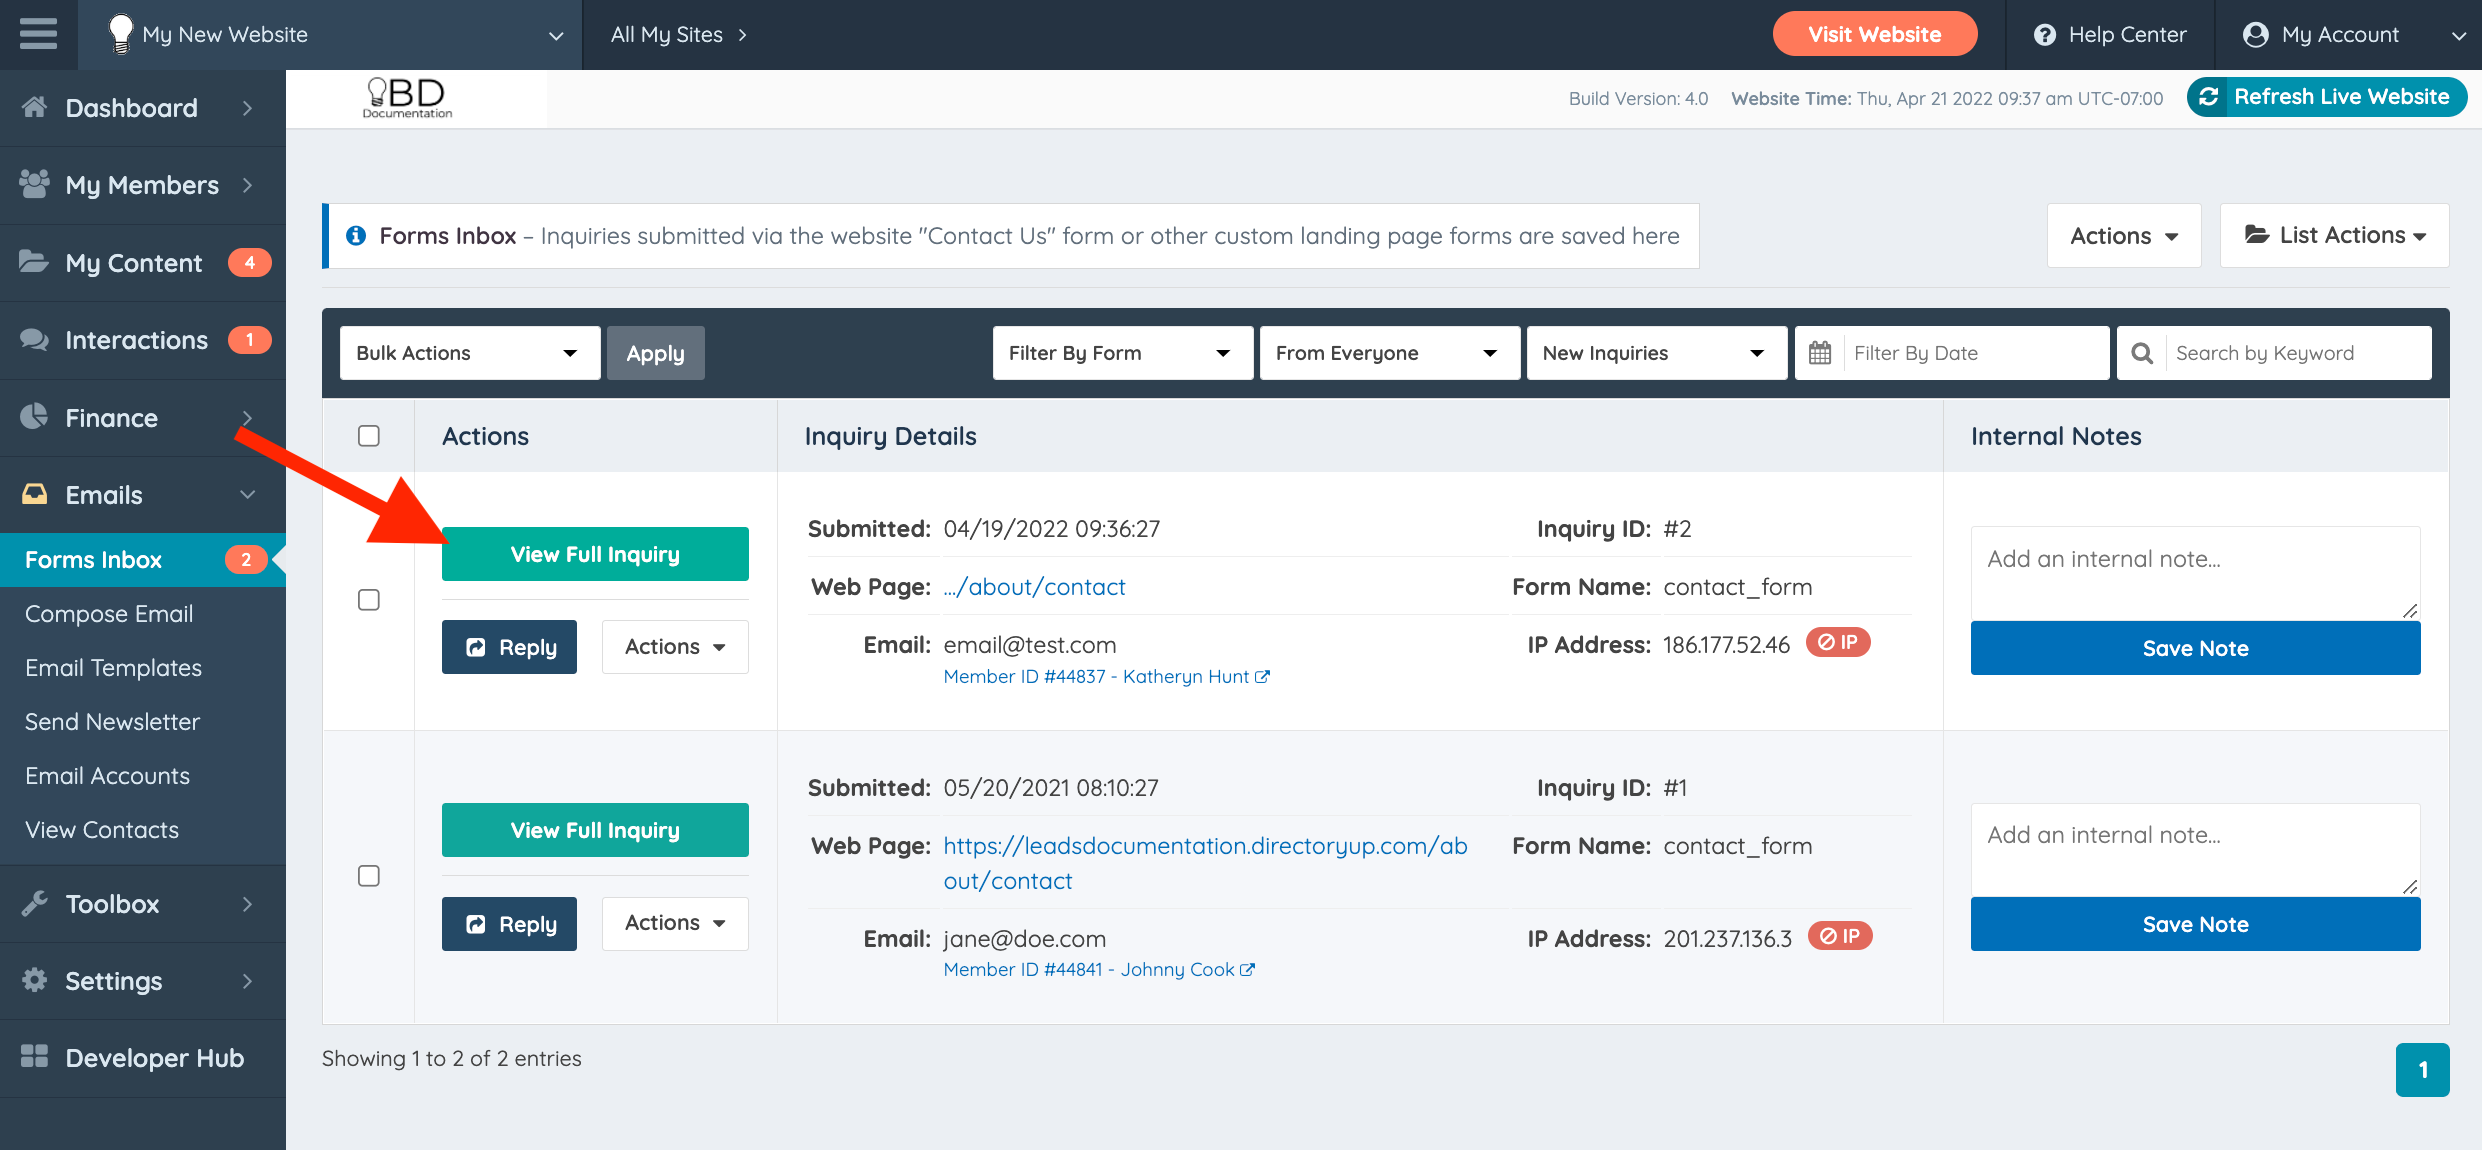
Task: Expand the List Actions dropdown
Action: coord(2334,236)
